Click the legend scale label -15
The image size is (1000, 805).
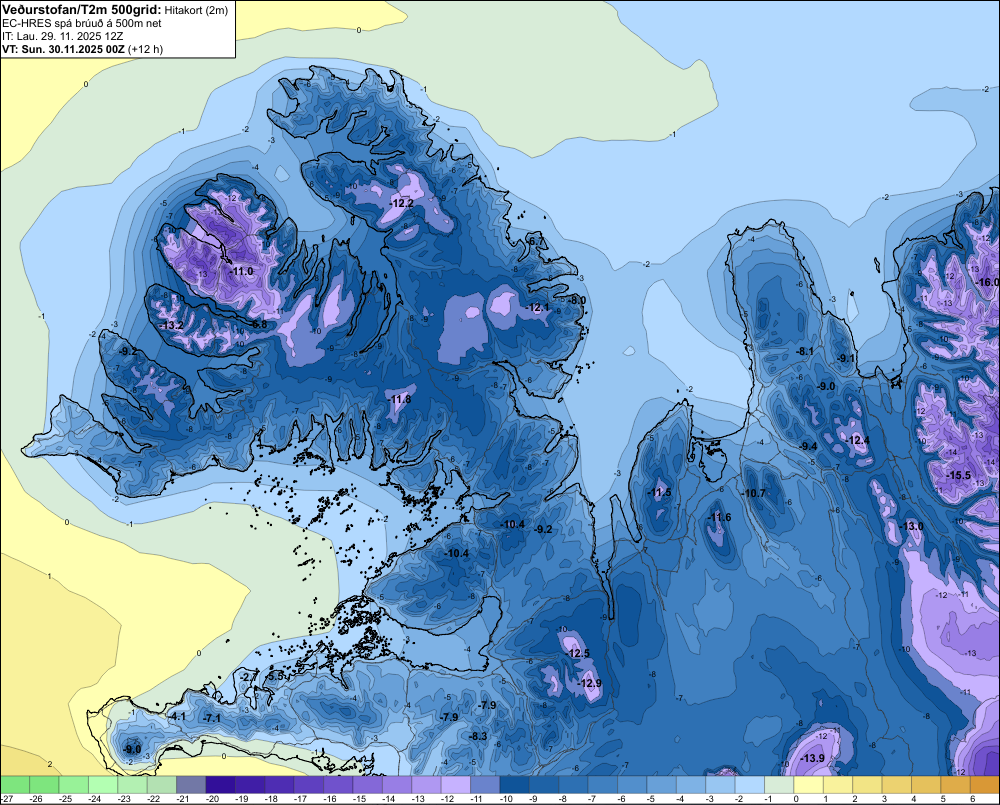tap(359, 799)
